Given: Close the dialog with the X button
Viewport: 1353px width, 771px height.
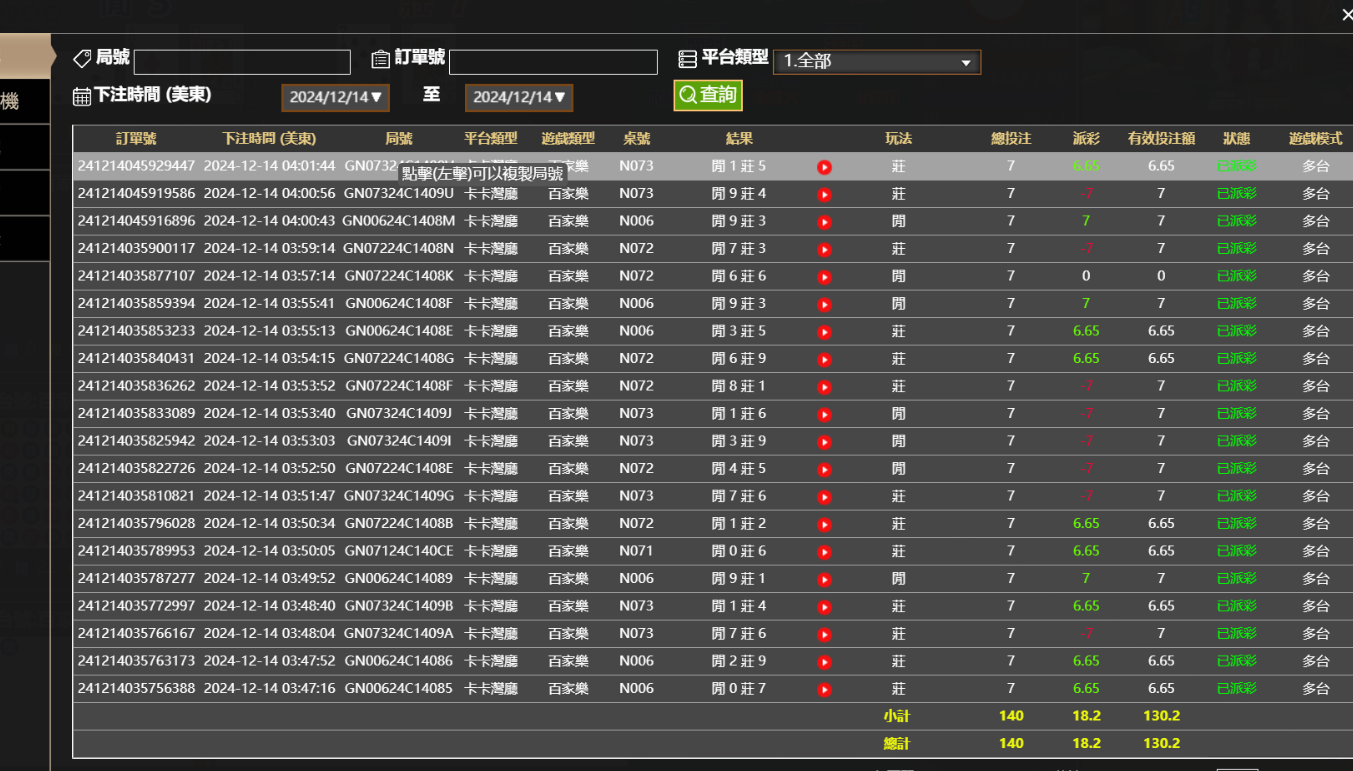Looking at the screenshot, I should coord(1345,14).
